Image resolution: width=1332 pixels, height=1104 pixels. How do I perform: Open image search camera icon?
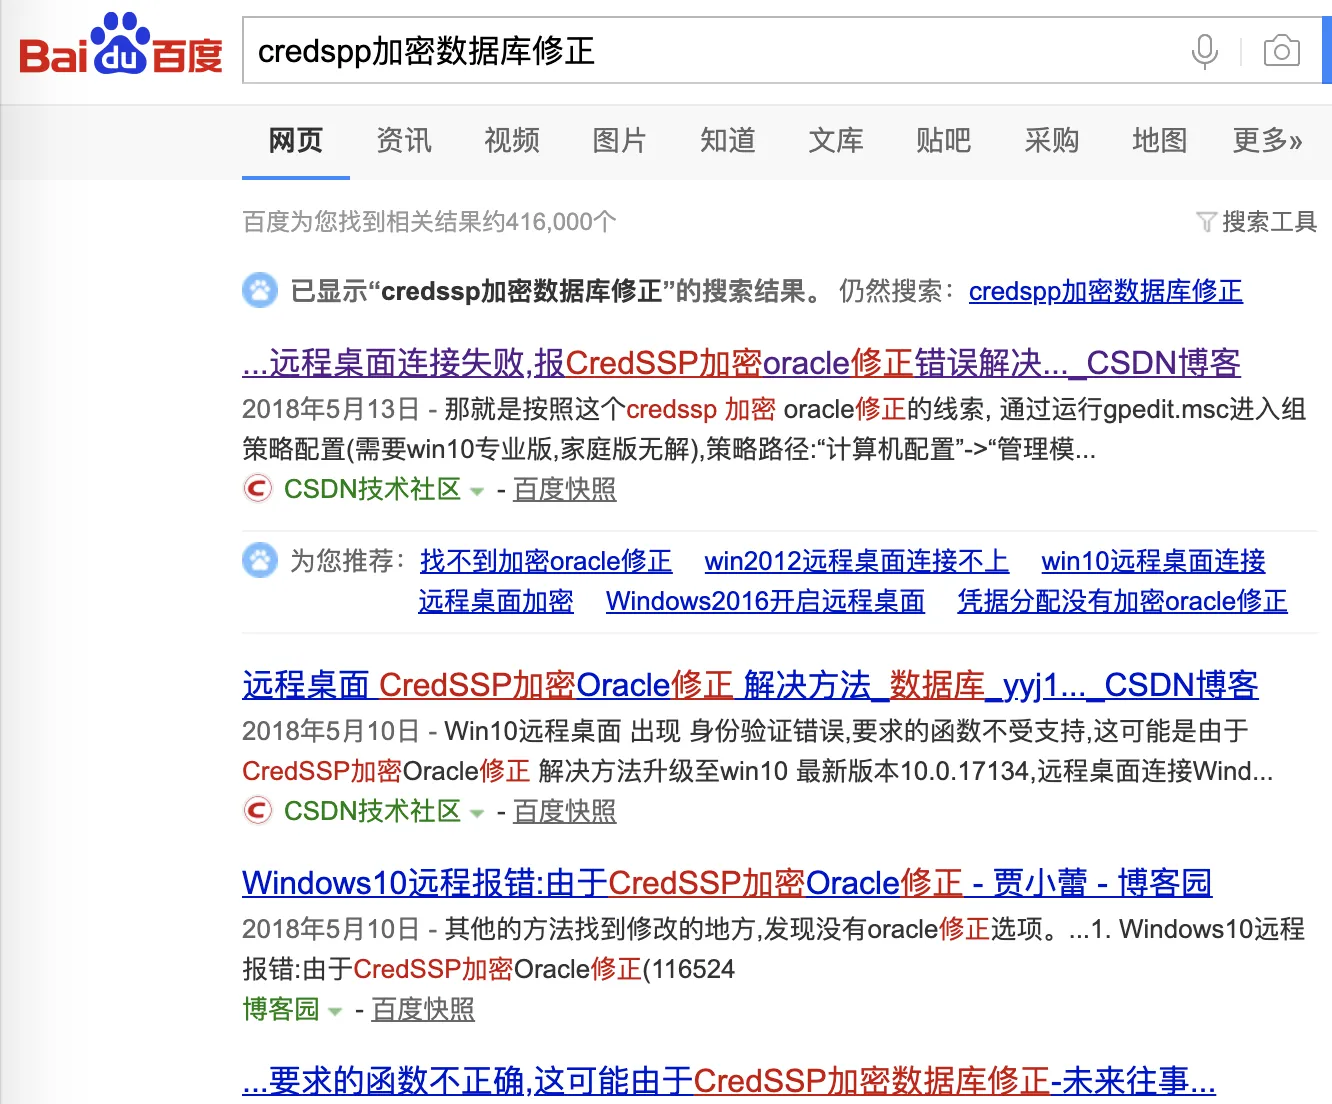coord(1282,51)
